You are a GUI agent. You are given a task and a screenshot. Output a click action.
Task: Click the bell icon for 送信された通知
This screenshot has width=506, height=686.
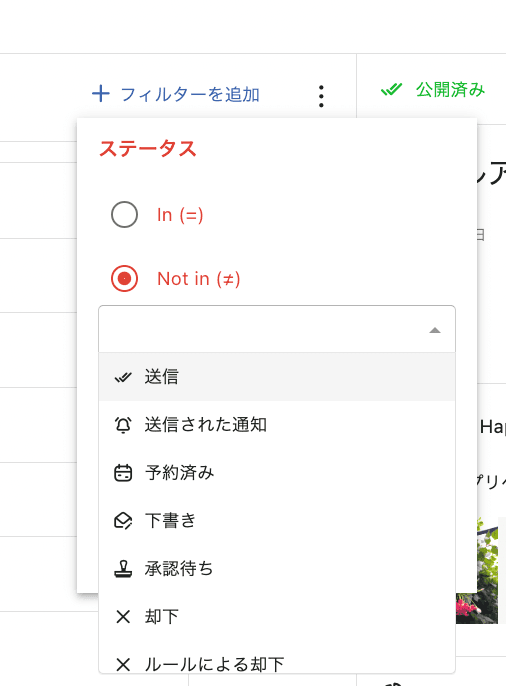(x=123, y=425)
